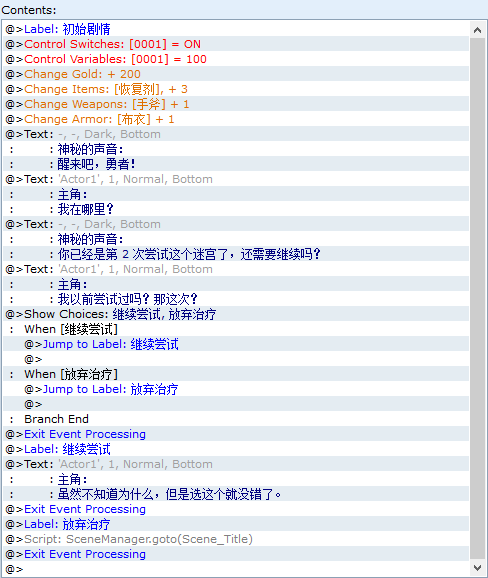
Task: Select the last Exit Event Processing line
Action: pyautogui.click(x=236, y=554)
